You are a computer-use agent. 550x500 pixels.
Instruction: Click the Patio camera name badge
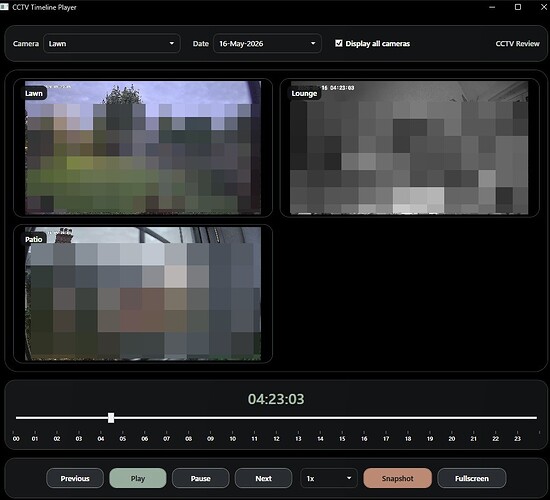coord(34,239)
